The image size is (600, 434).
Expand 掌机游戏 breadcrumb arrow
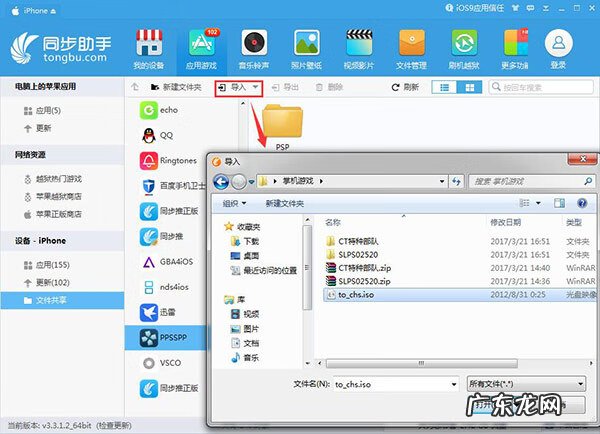(321, 181)
